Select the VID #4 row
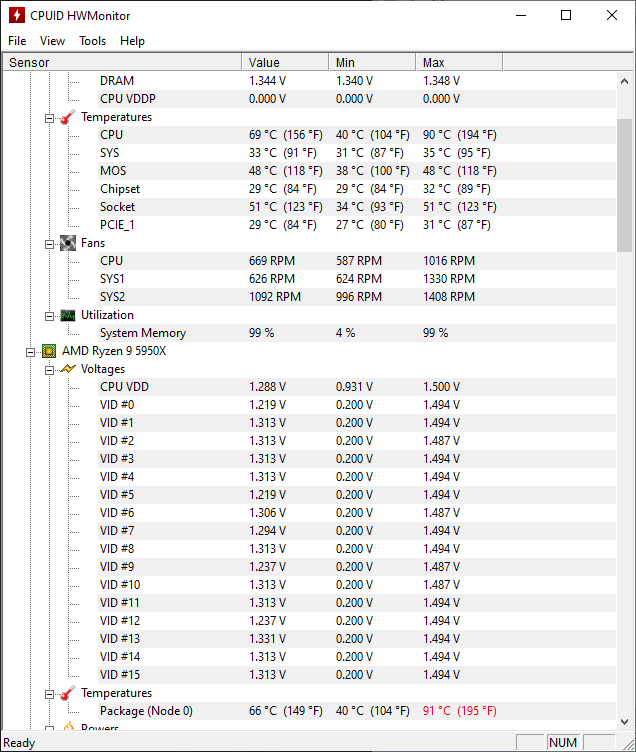 (x=357, y=477)
